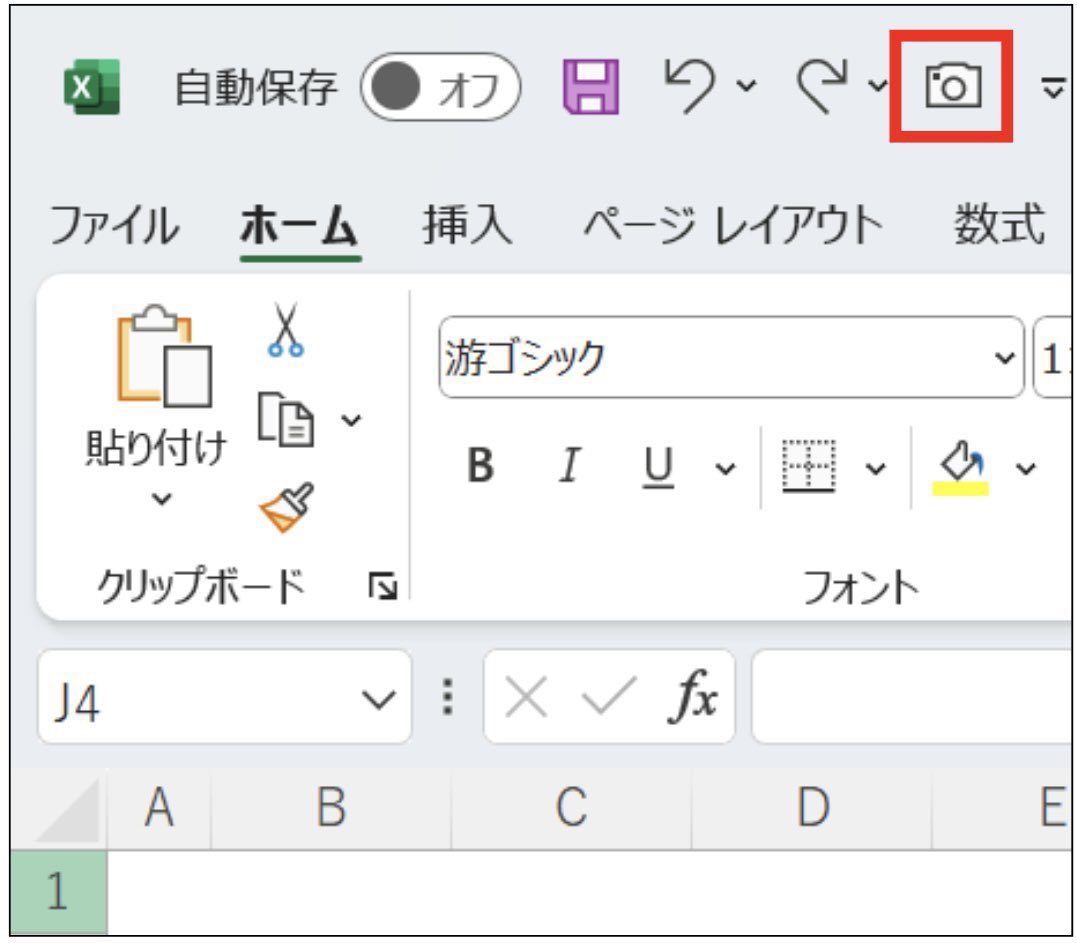Click inside the formula bar input
The image size is (1077, 943).
912,698
